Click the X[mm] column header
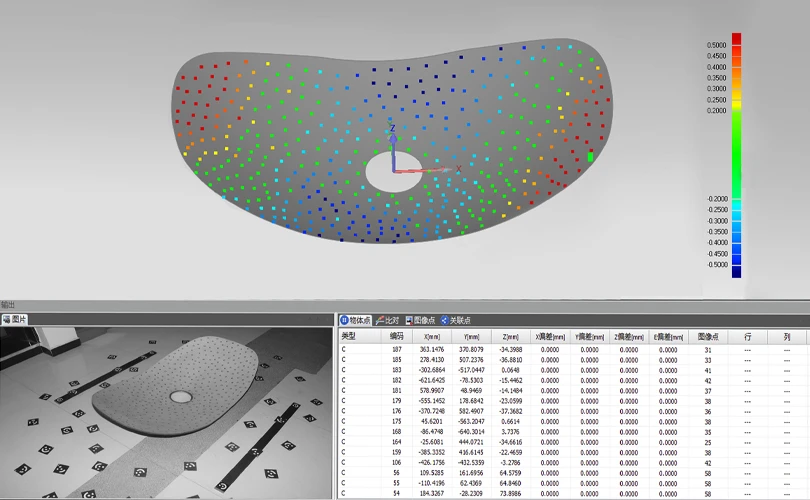The image size is (810, 500). (432, 336)
